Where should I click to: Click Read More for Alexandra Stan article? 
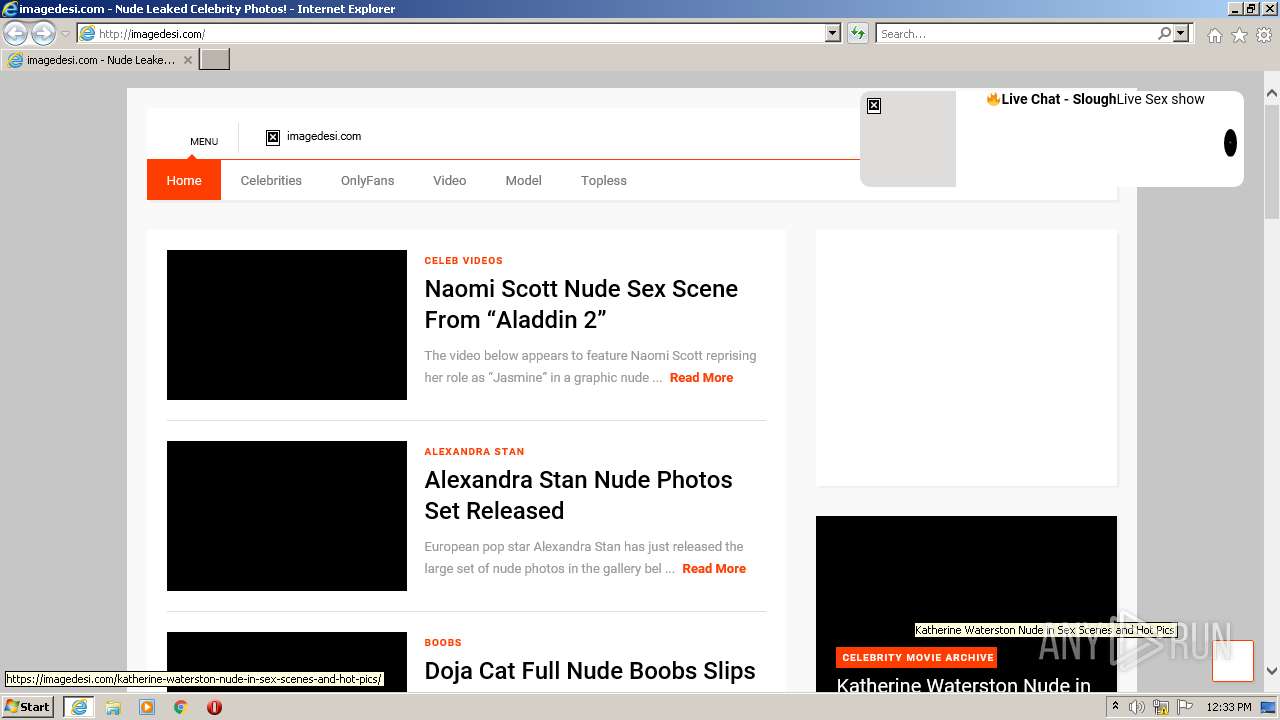(714, 569)
